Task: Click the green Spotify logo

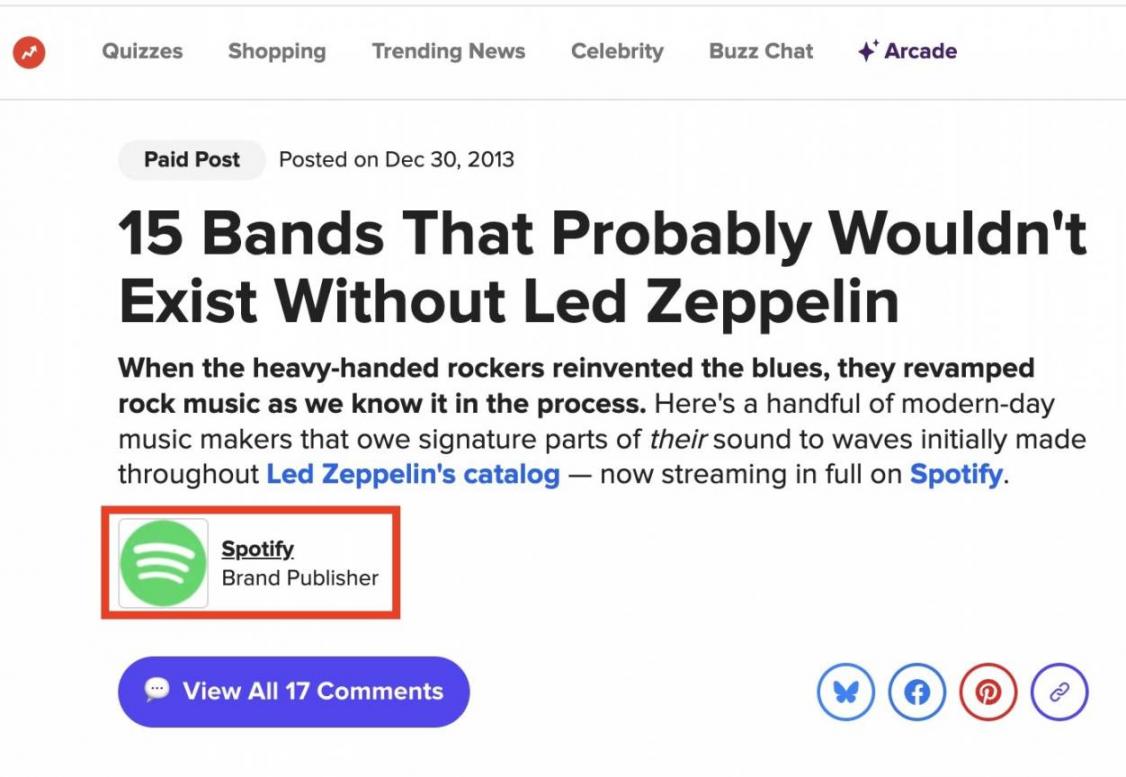Action: (163, 563)
